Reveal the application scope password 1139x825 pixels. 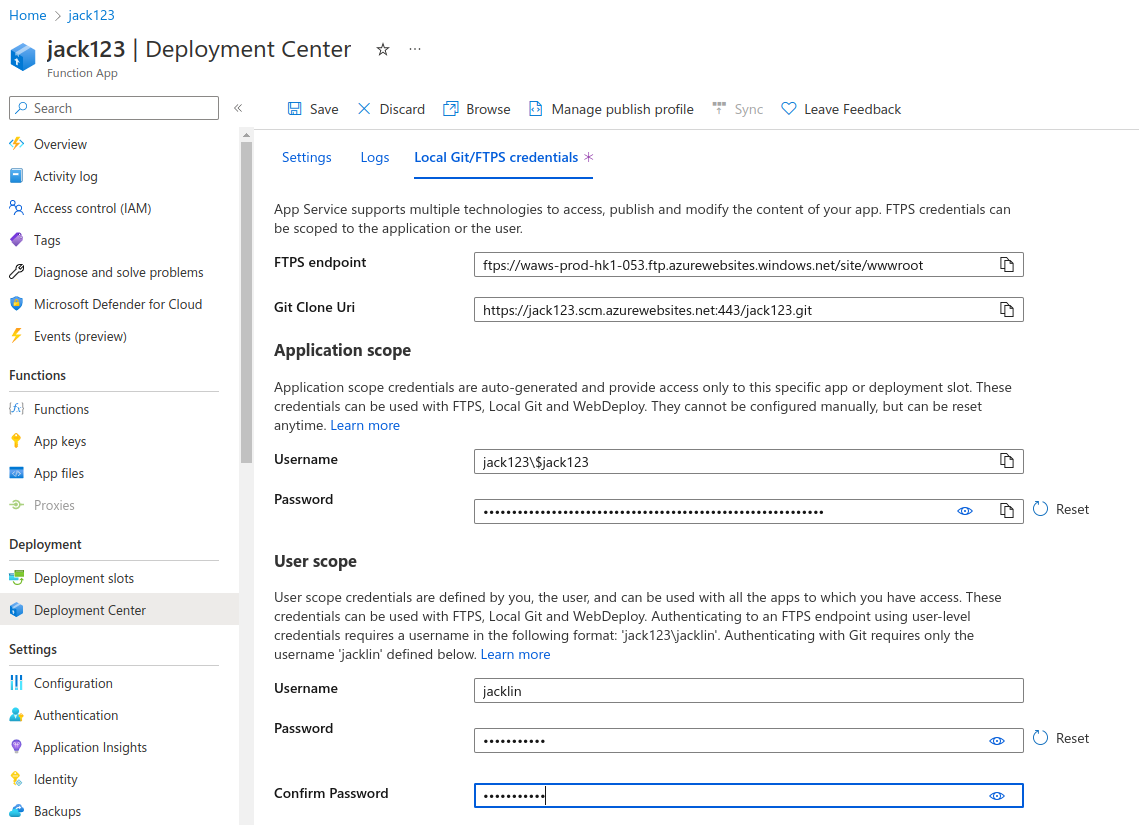[965, 511]
